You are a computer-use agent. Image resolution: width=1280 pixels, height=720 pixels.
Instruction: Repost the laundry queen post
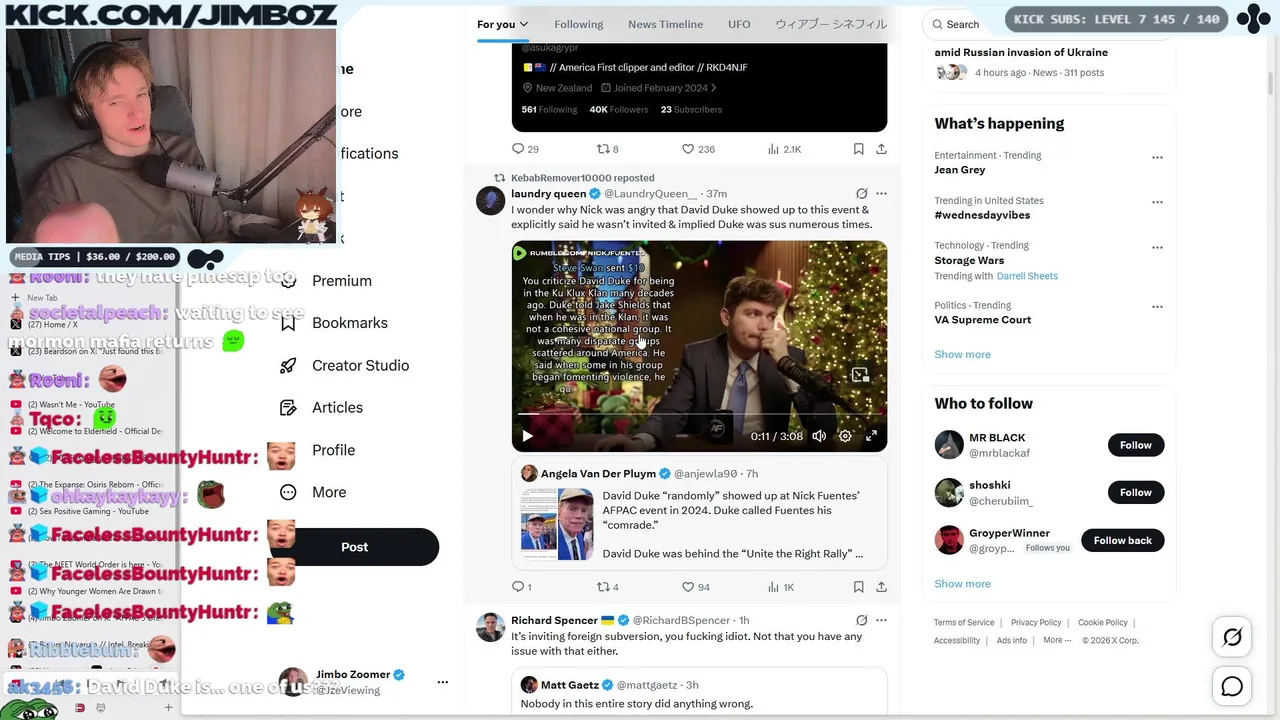pos(603,587)
